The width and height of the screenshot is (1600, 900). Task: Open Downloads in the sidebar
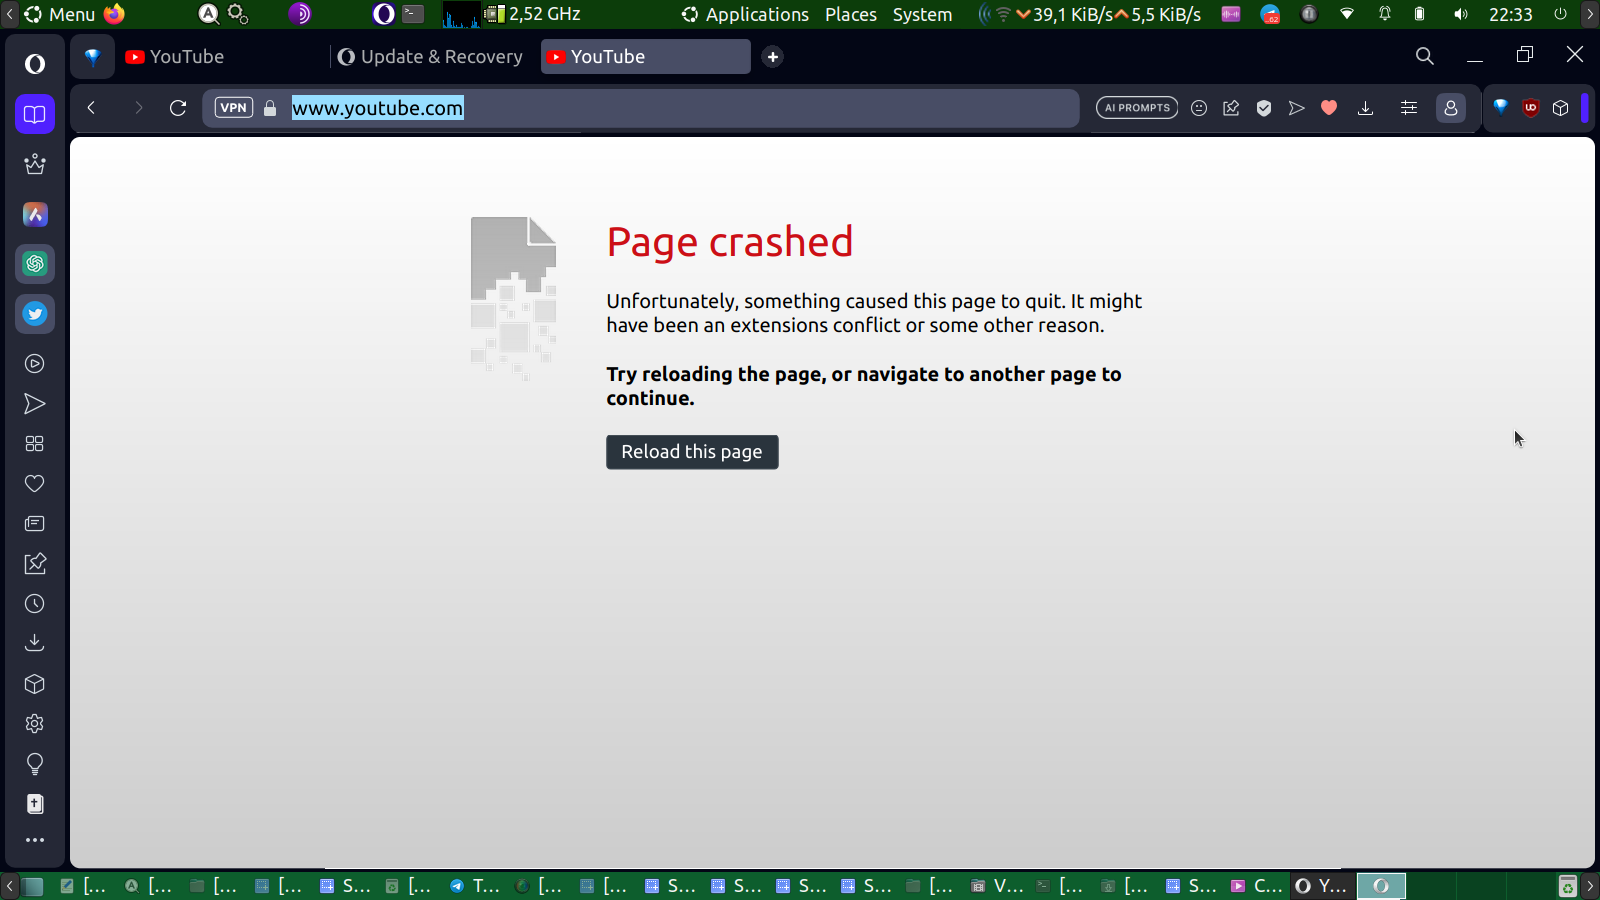click(x=35, y=643)
